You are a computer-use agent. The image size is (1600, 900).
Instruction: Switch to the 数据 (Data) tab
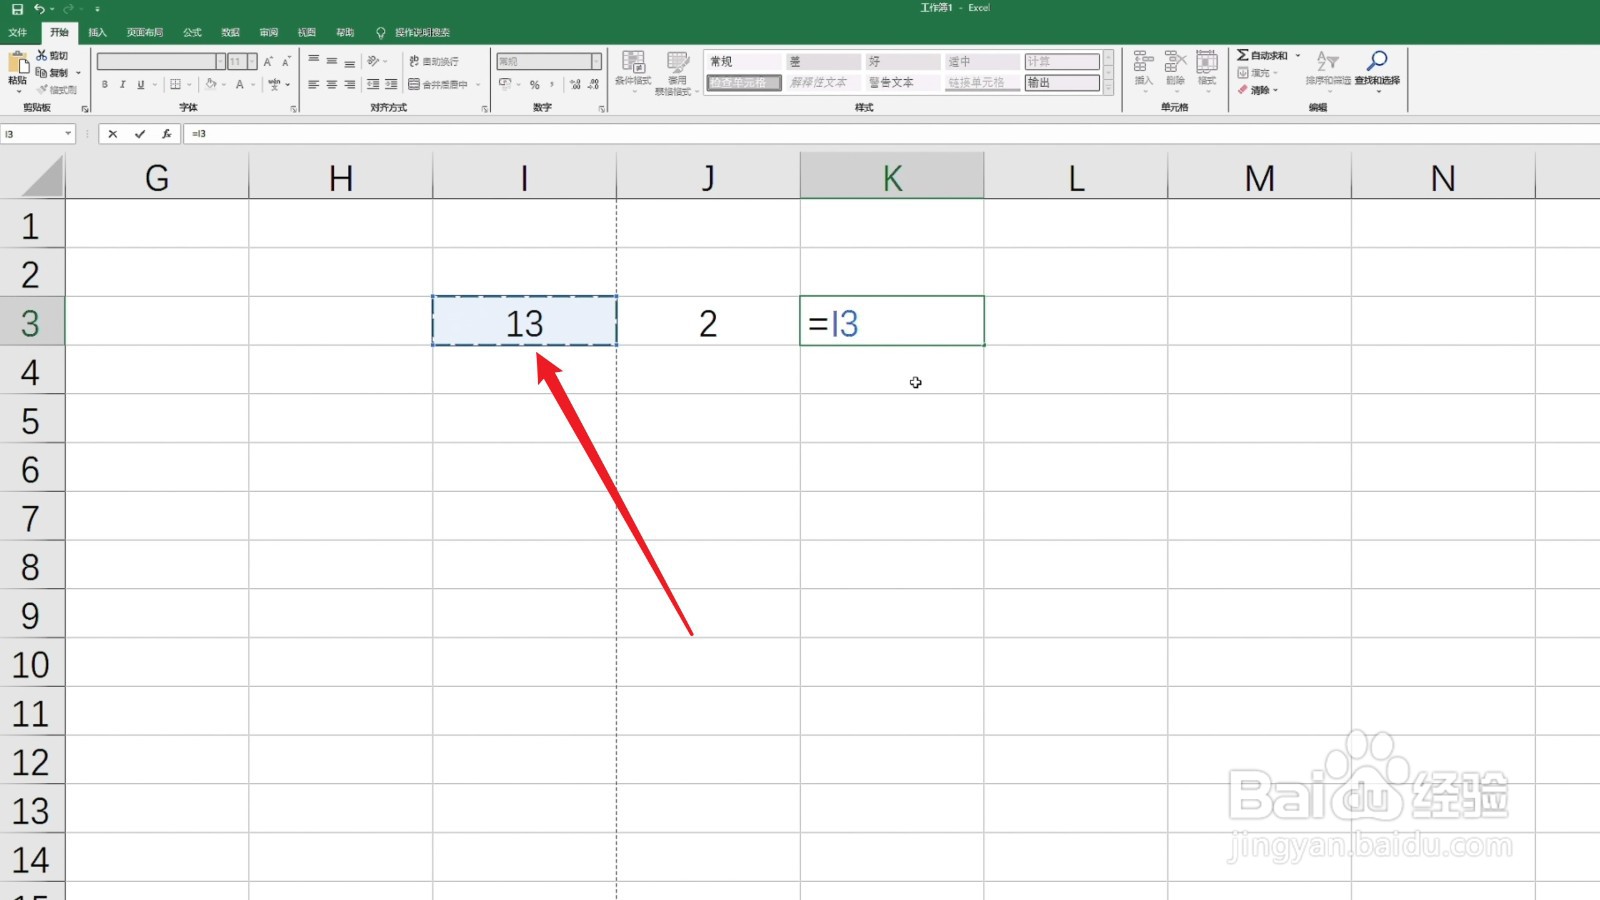[230, 32]
